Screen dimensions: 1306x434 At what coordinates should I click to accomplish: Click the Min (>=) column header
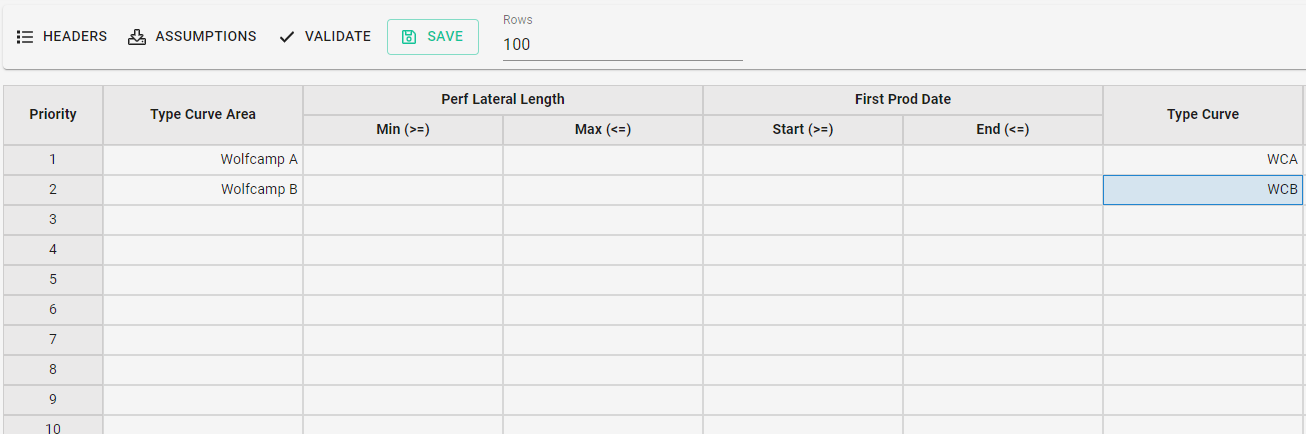click(x=403, y=130)
